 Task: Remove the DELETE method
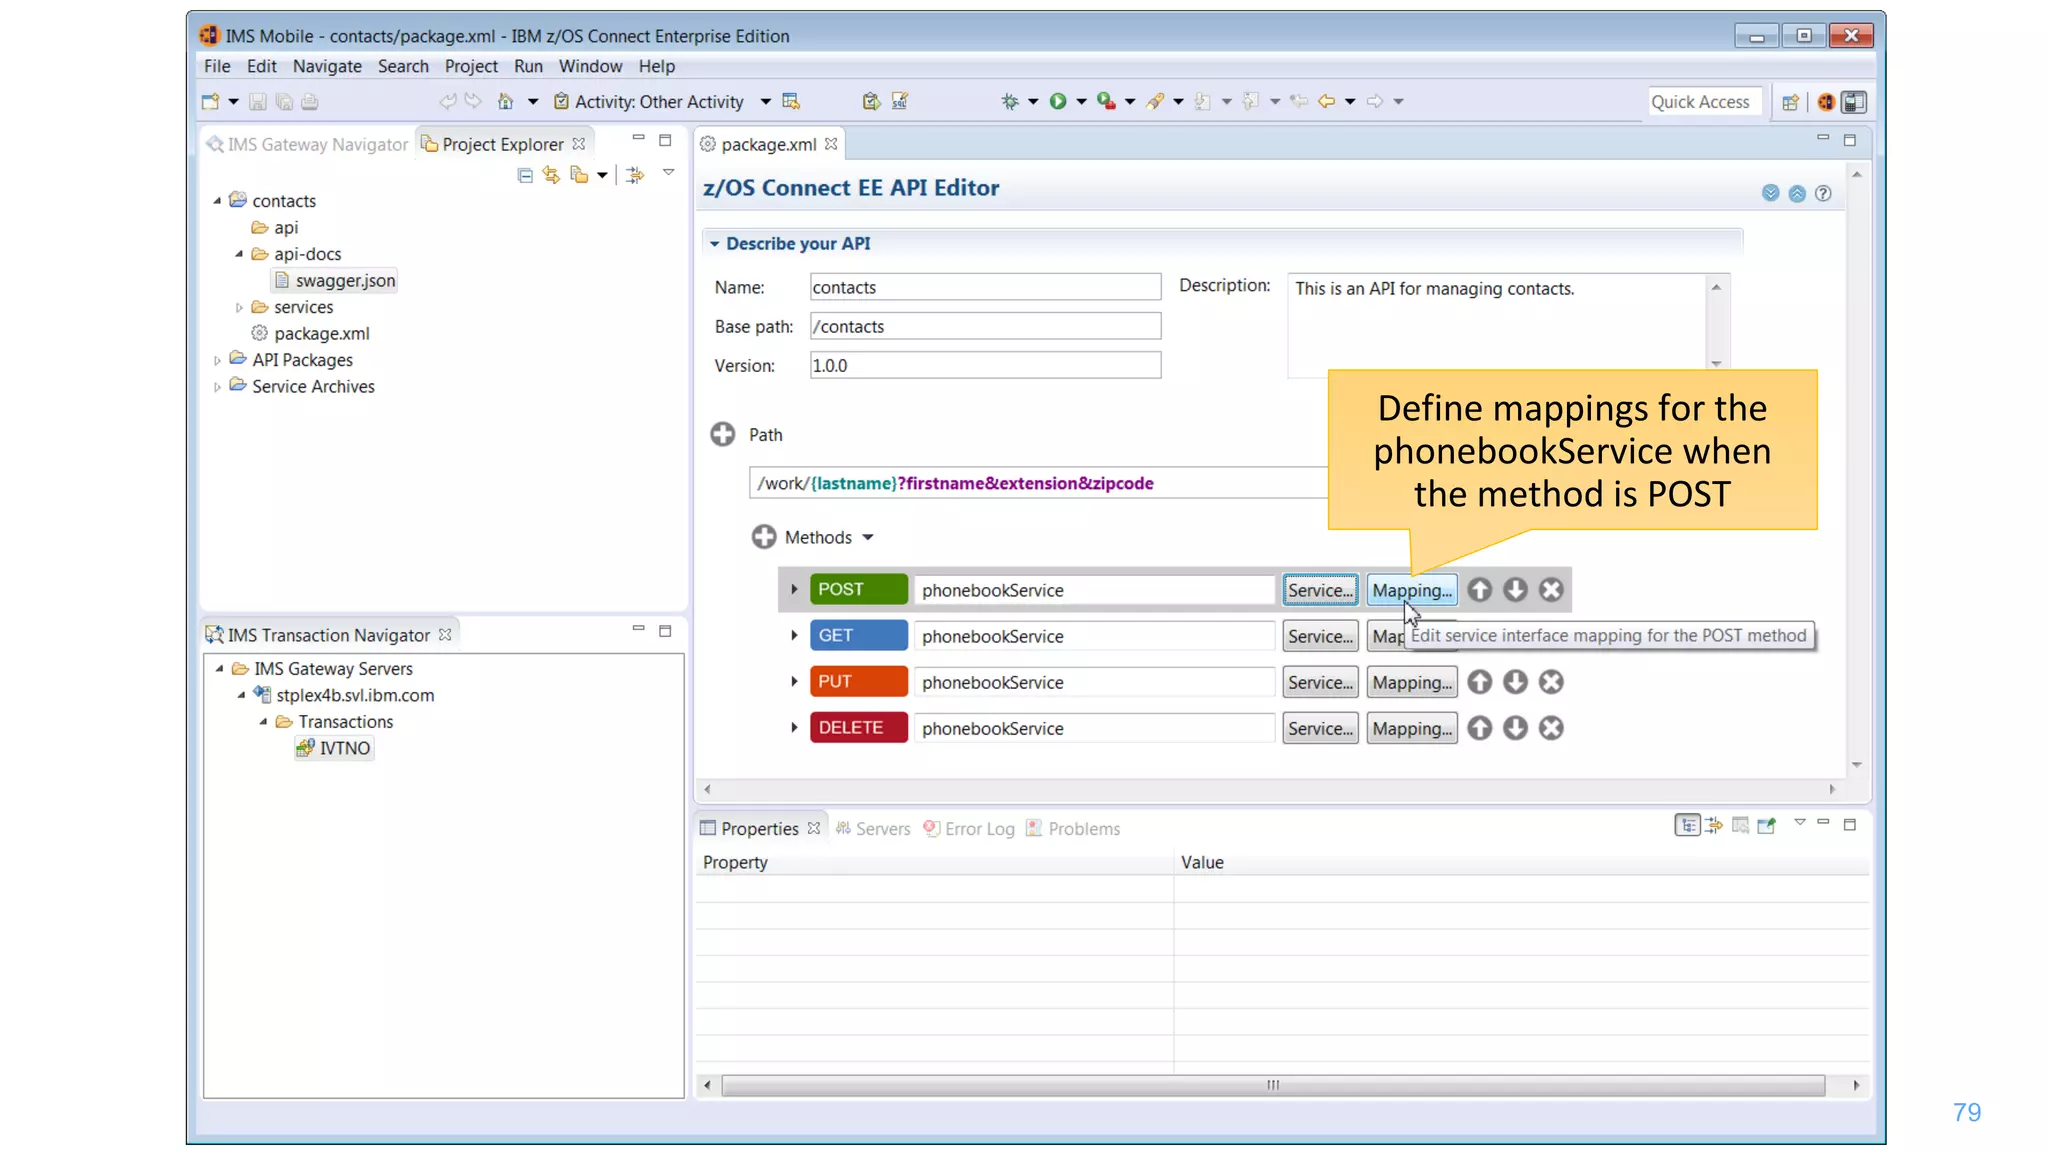[x=1551, y=728]
